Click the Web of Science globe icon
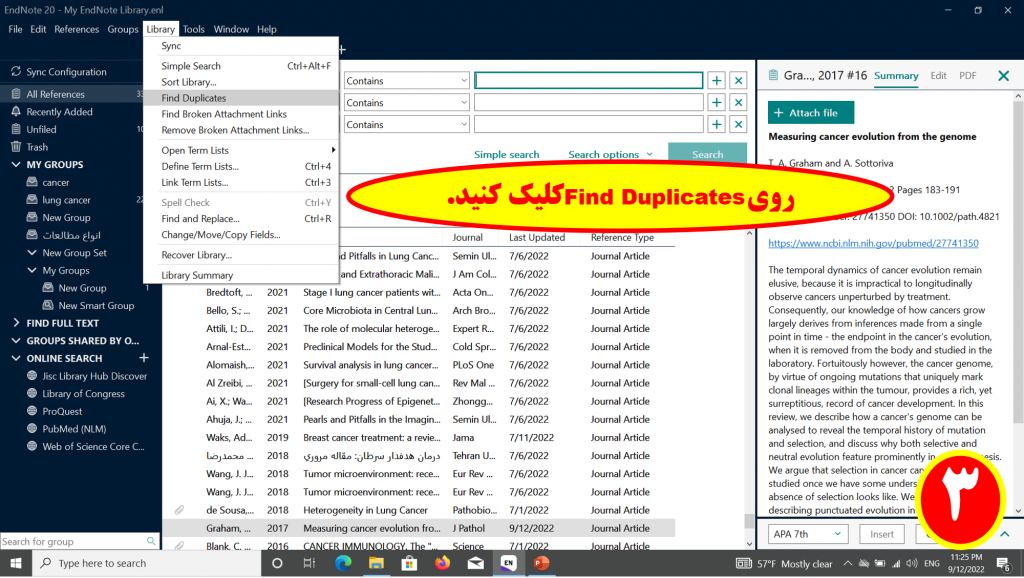This screenshot has height=578, width=1024. click(32, 446)
